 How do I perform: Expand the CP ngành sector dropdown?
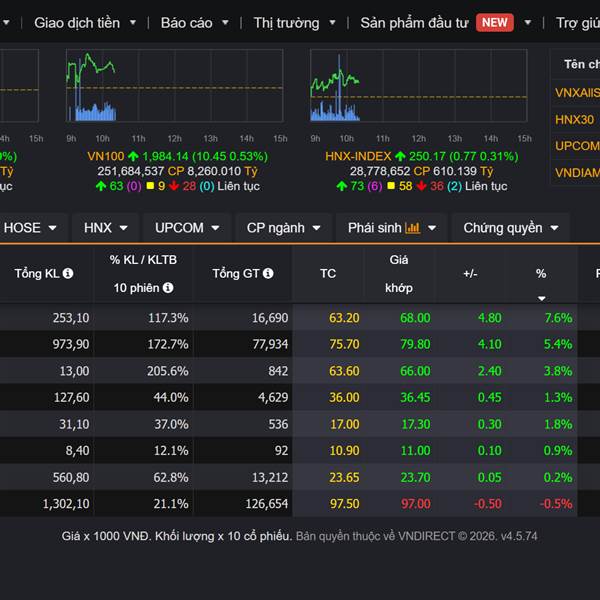283,228
